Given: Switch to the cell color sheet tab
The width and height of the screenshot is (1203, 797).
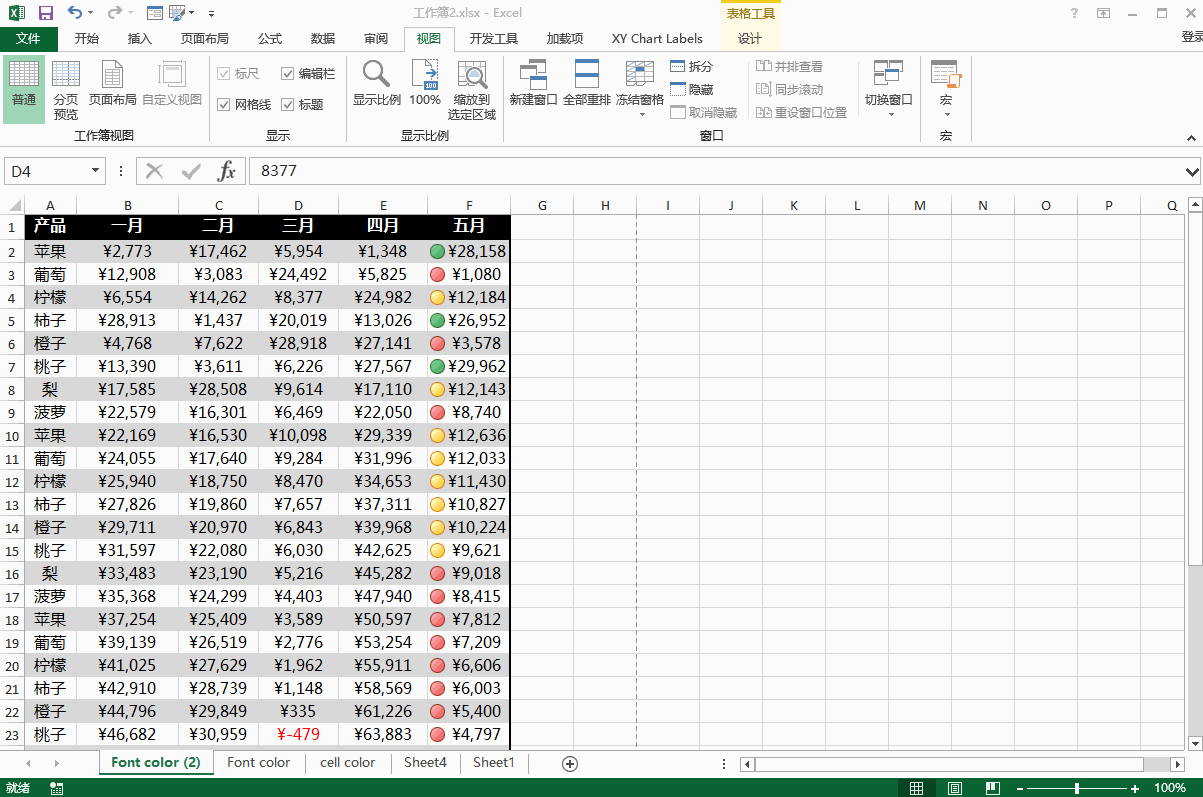Looking at the screenshot, I should point(347,762).
